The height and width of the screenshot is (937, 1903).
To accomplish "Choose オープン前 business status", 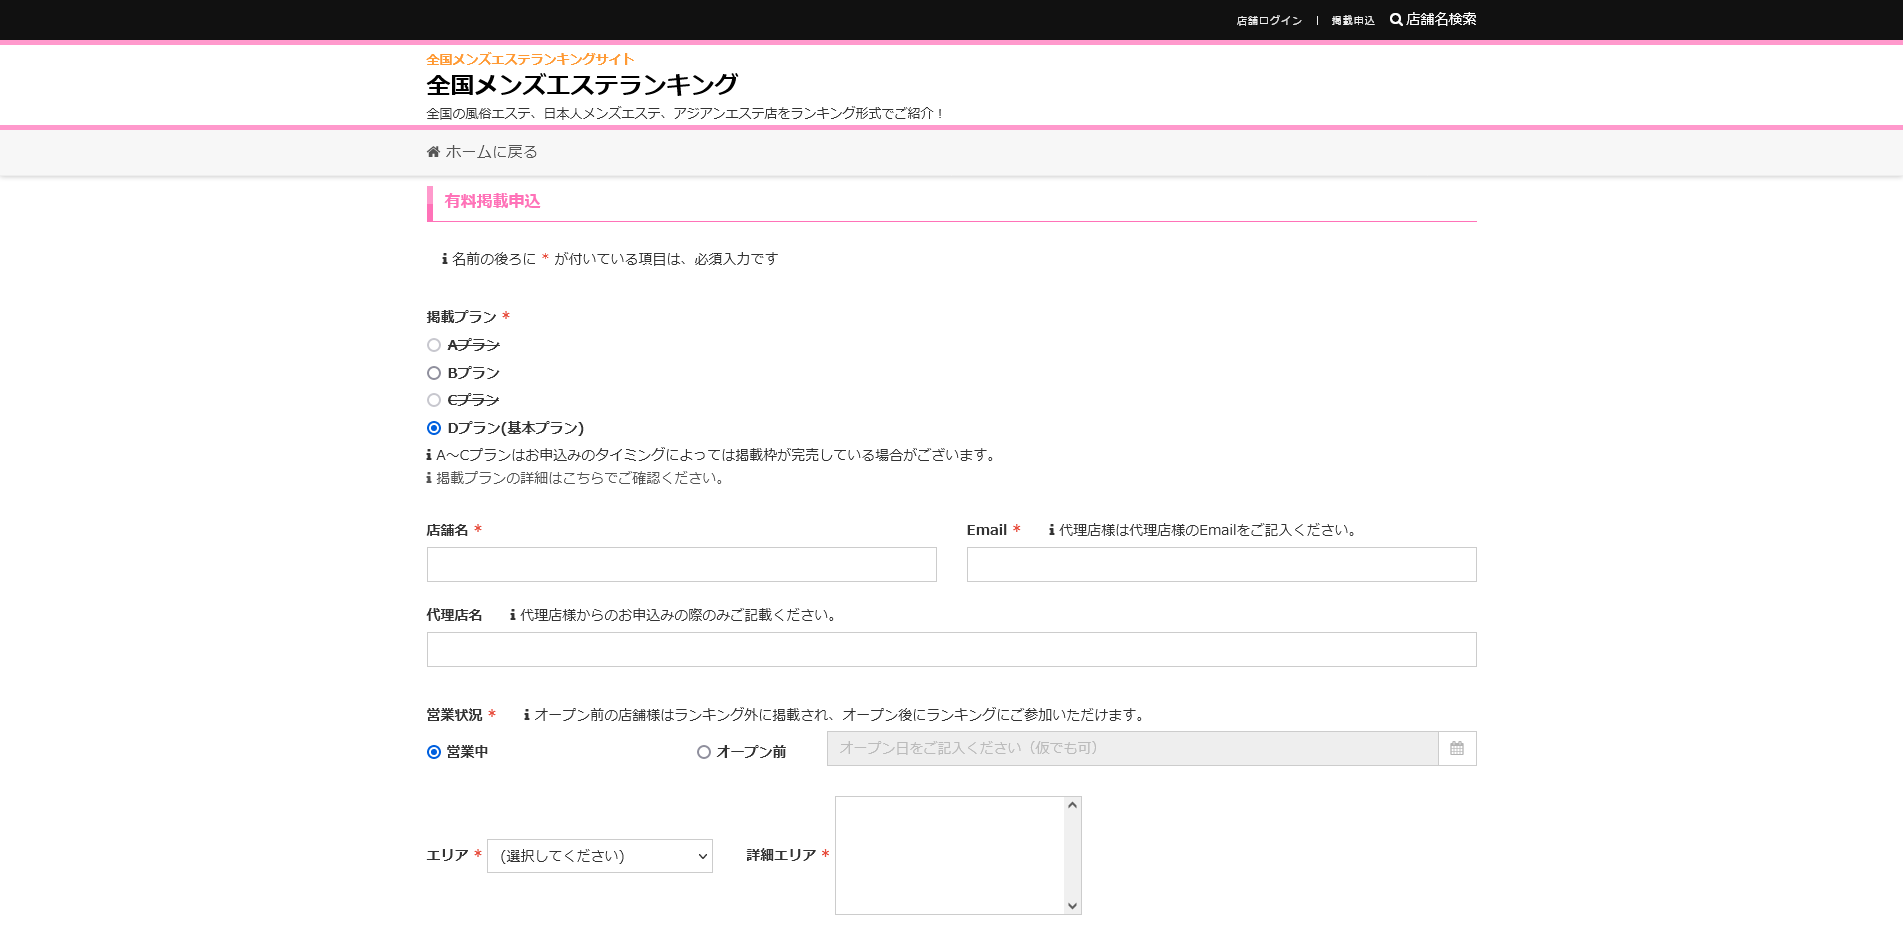I will [x=704, y=752].
